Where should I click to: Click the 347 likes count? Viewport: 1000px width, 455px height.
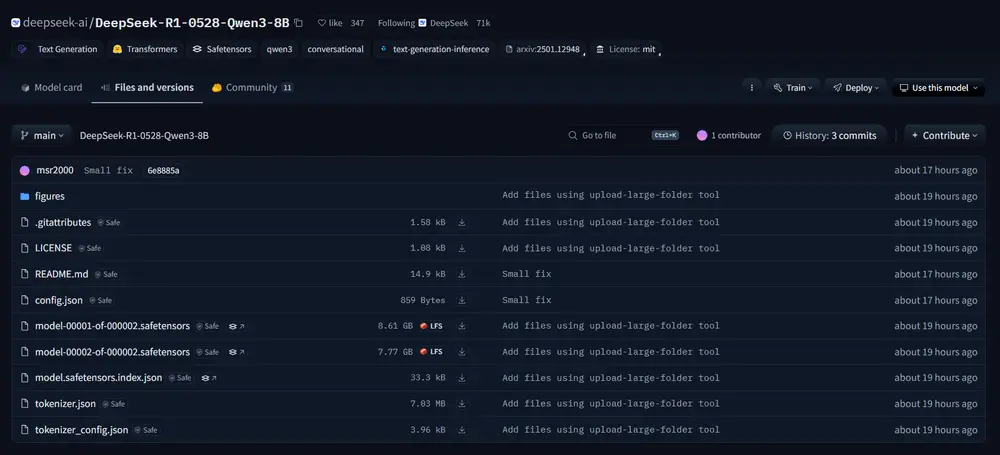tap(358, 23)
